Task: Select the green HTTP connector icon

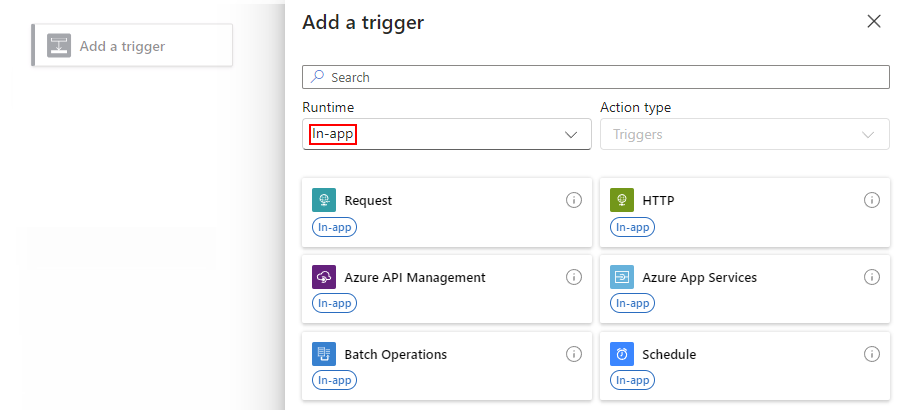Action: click(622, 200)
